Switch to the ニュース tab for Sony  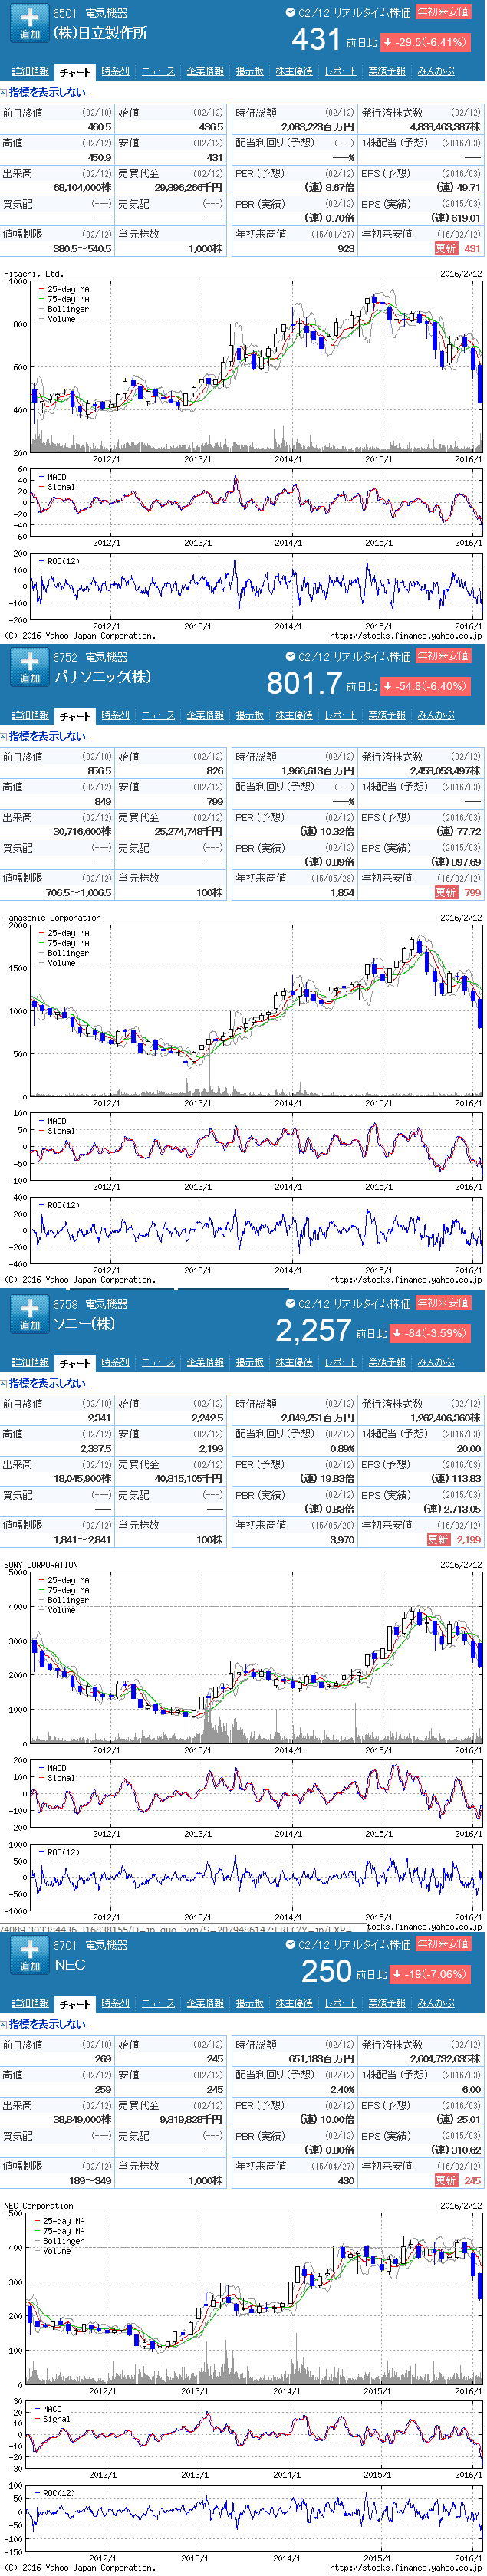click(158, 1363)
